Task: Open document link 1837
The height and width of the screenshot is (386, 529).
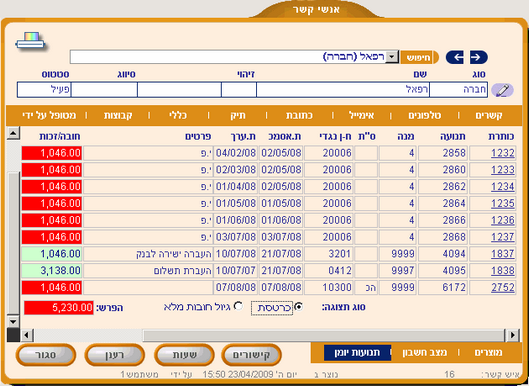Action: pyautogui.click(x=503, y=254)
